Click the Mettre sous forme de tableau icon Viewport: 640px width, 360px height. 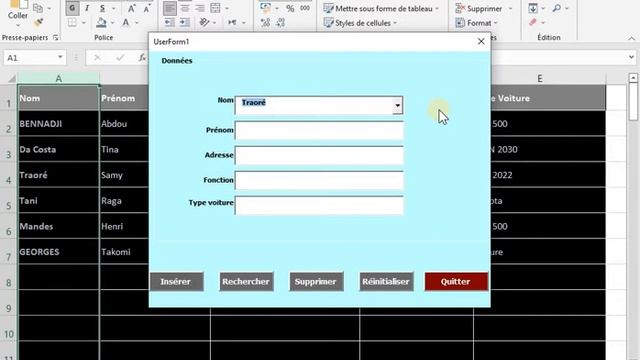(328, 8)
